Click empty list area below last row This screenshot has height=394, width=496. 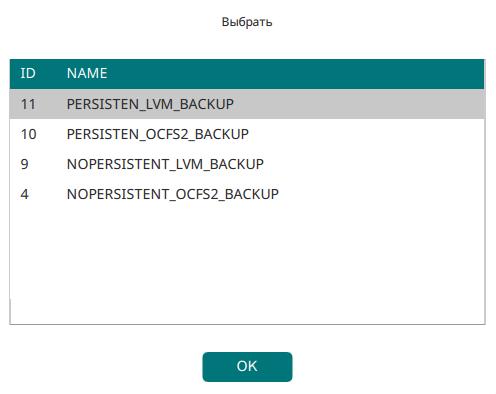247,267
